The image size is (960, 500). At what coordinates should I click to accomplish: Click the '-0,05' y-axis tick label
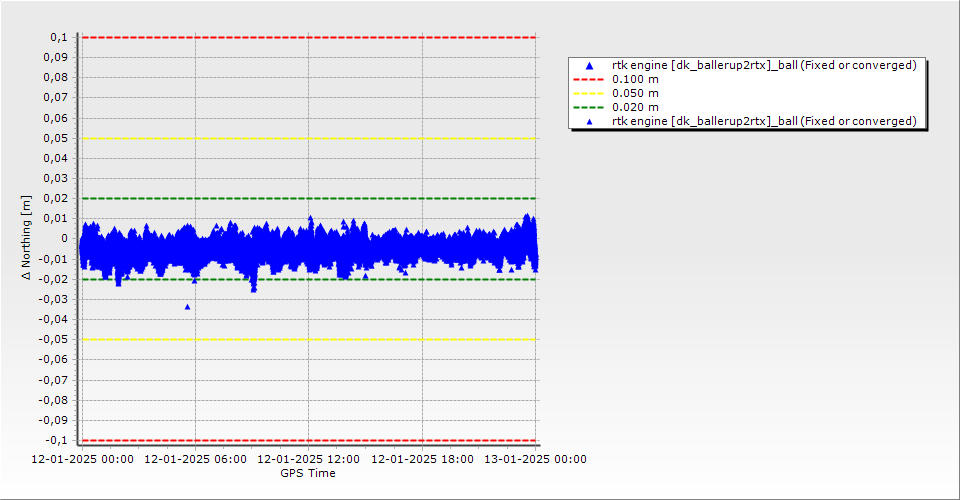click(x=53, y=340)
